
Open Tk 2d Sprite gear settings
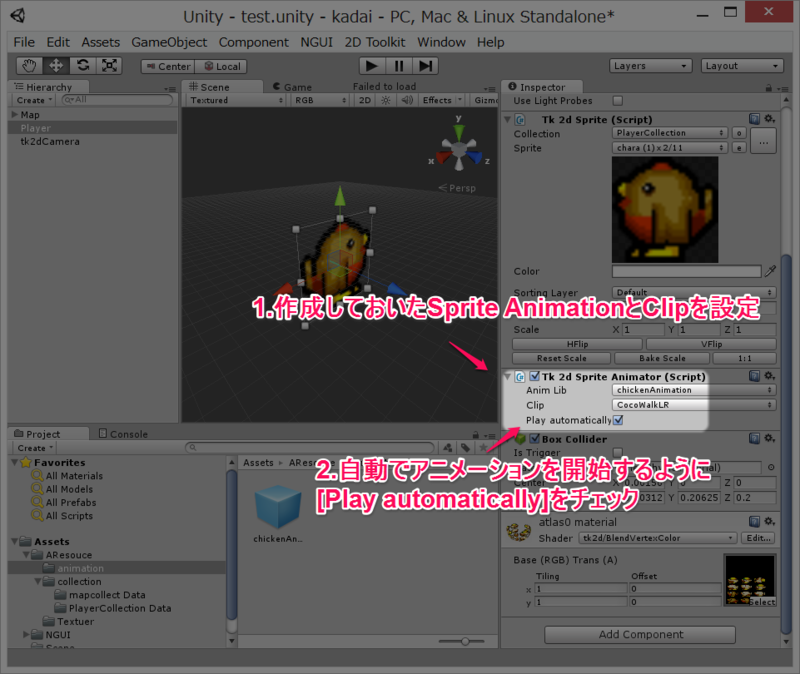[x=769, y=119]
